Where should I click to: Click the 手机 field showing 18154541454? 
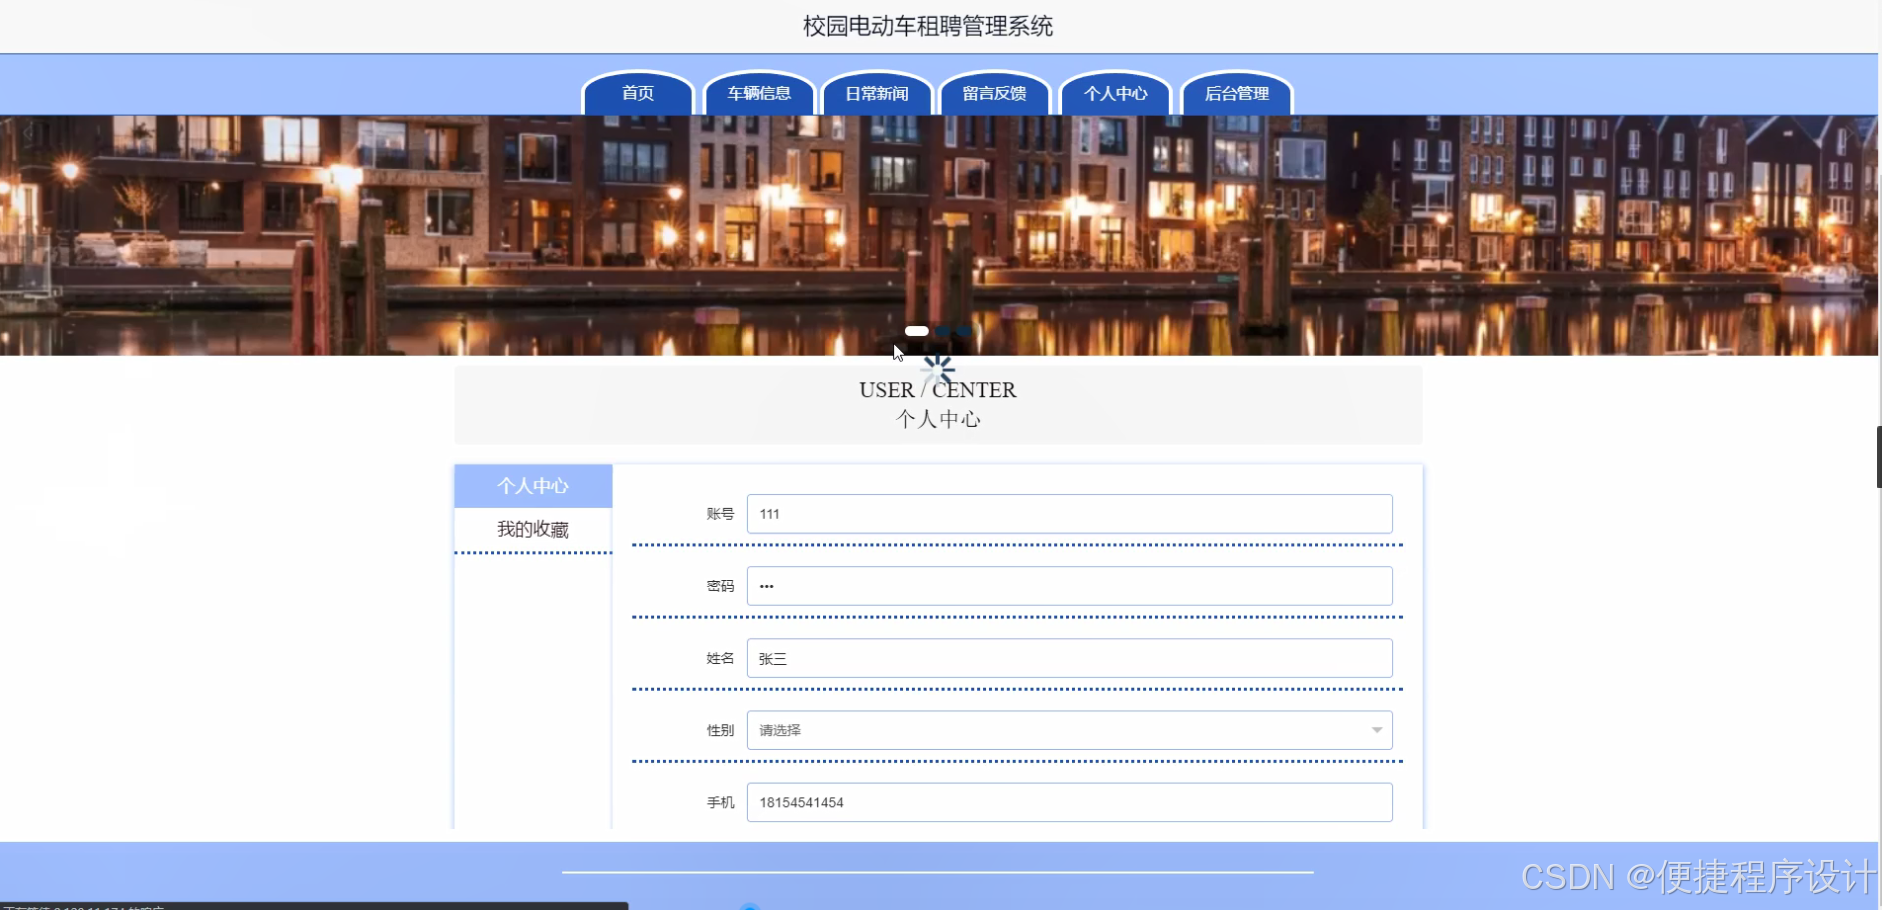coord(1069,801)
